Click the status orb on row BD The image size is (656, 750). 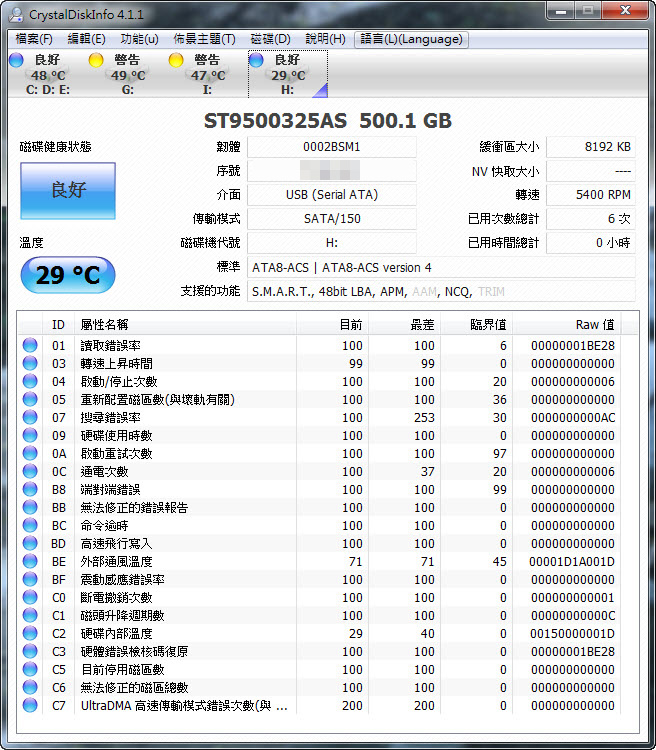(30, 543)
